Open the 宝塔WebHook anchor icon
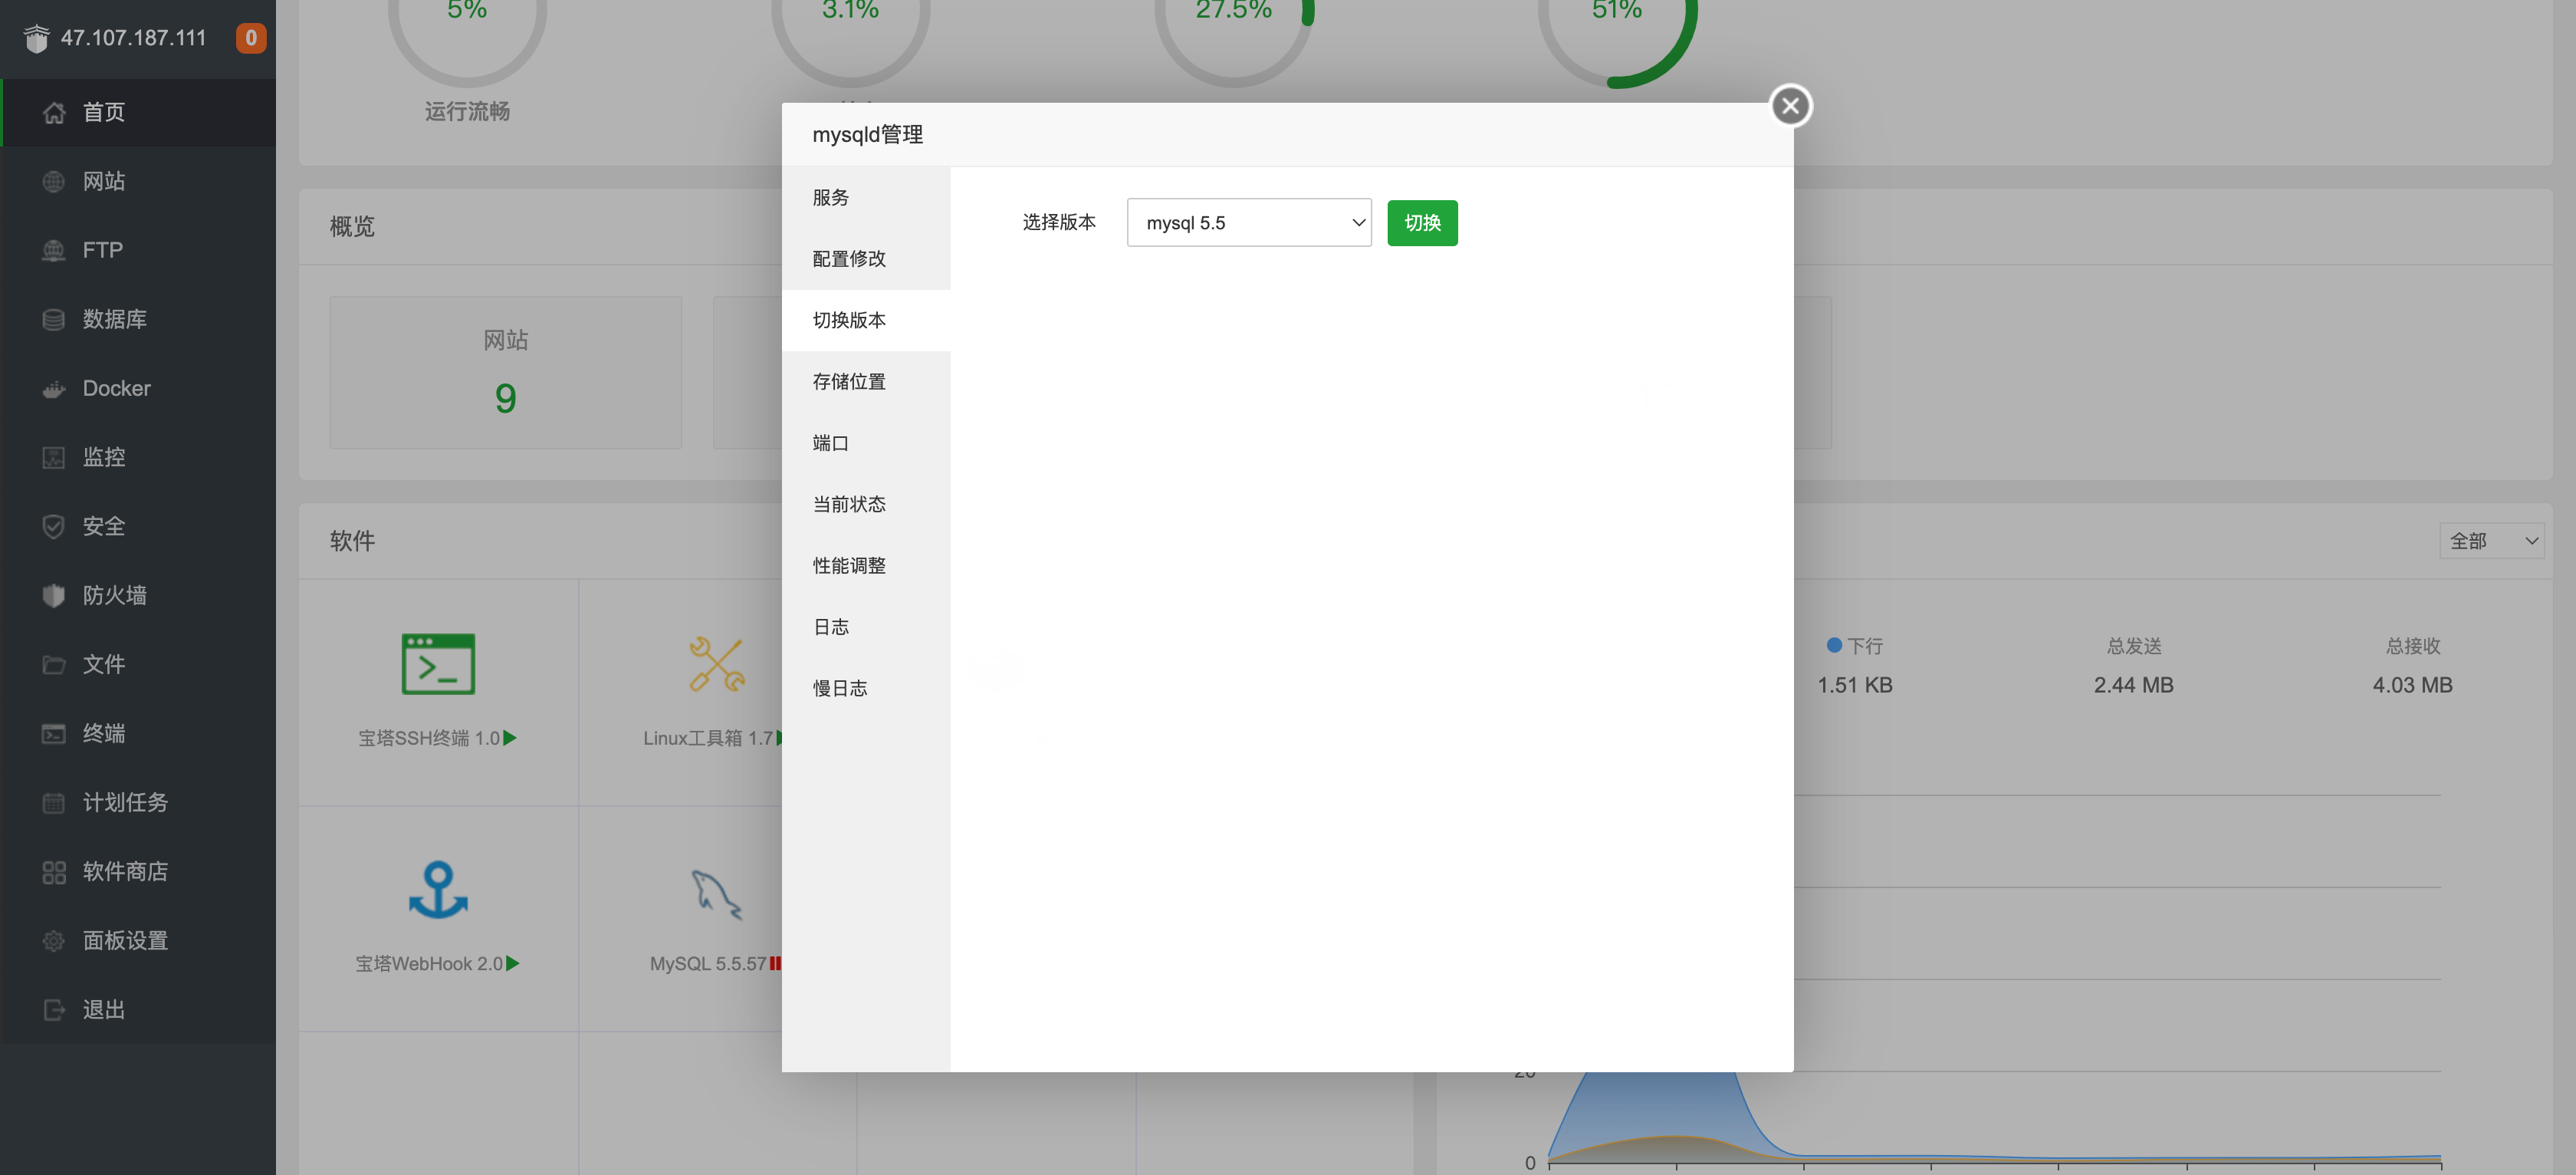The width and height of the screenshot is (2576, 1175). 438,889
